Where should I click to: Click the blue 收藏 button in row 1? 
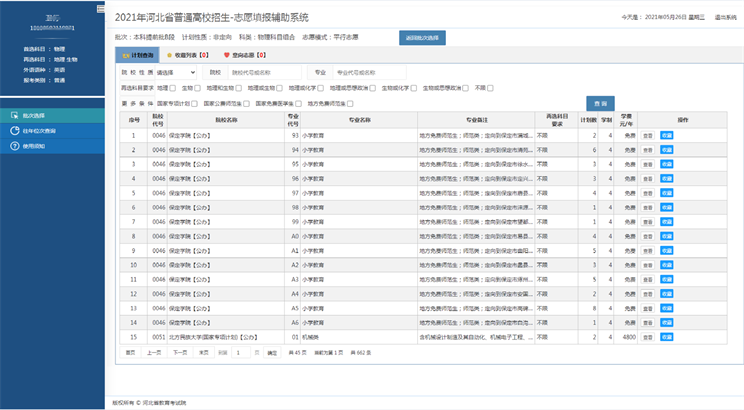(666, 134)
